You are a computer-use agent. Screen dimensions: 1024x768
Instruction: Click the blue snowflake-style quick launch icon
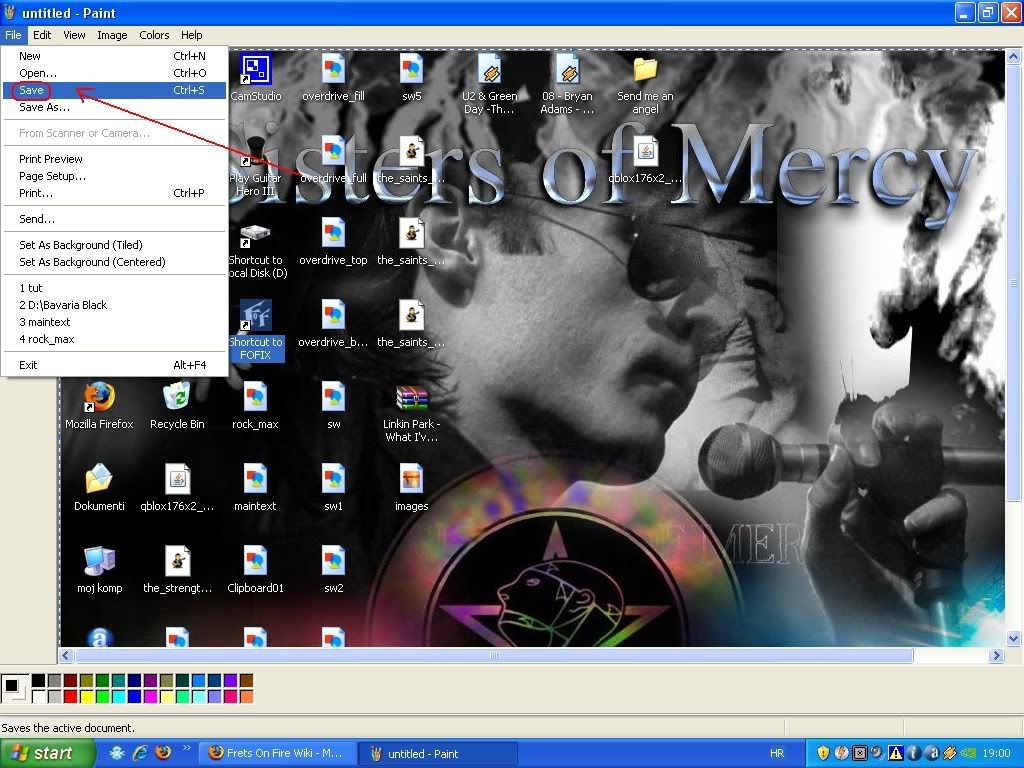tap(118, 753)
